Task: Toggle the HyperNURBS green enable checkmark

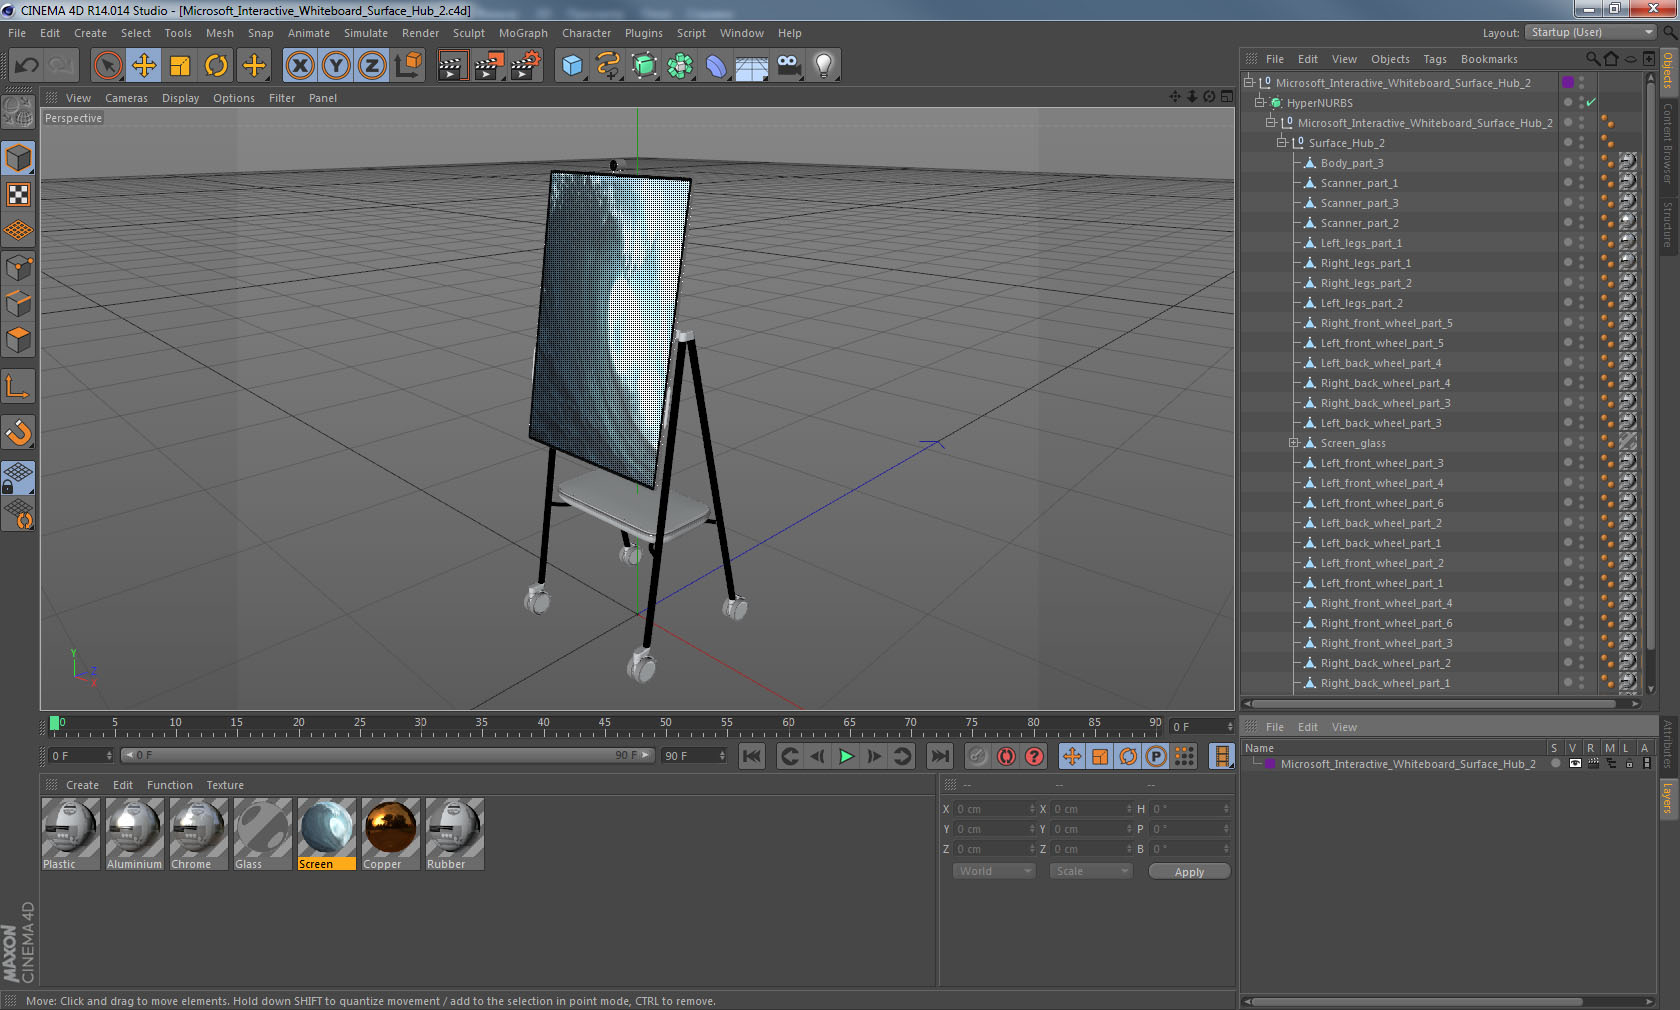Action: coord(1591,103)
